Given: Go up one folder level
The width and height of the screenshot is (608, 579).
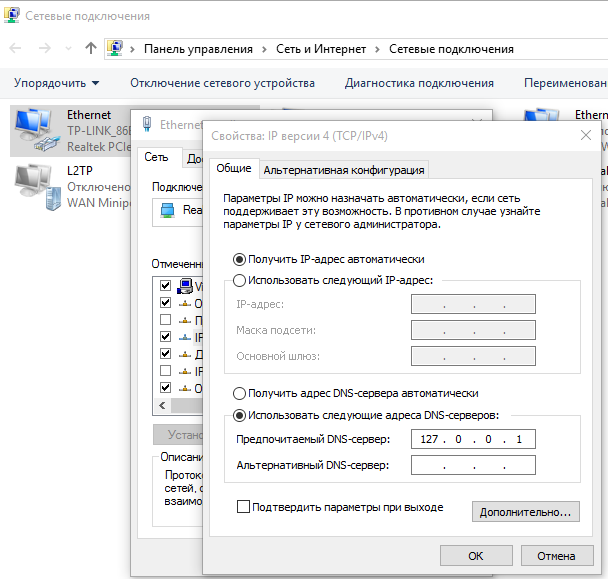Looking at the screenshot, I should 91,48.
